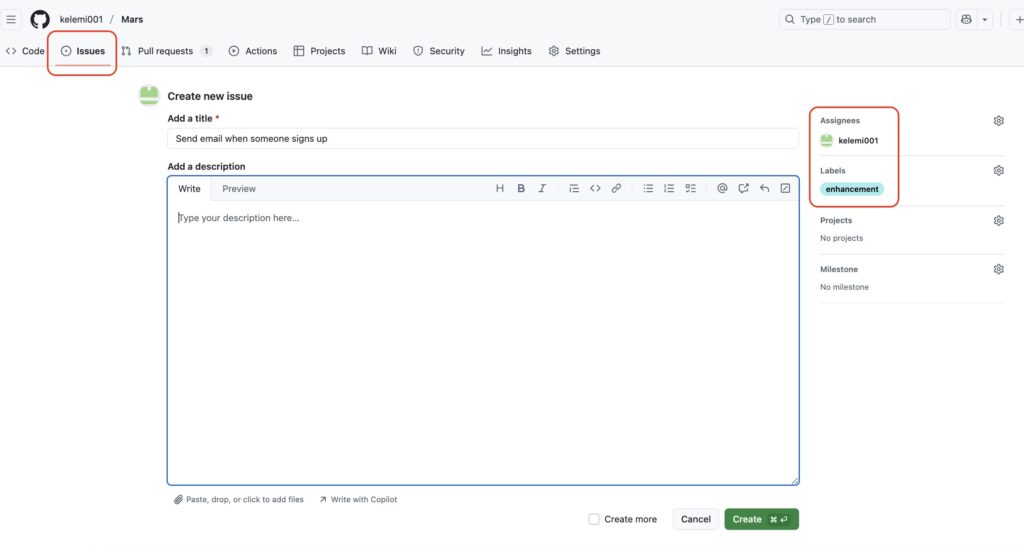Open the Milestone gear settings
The image size is (1024, 545).
[998, 269]
